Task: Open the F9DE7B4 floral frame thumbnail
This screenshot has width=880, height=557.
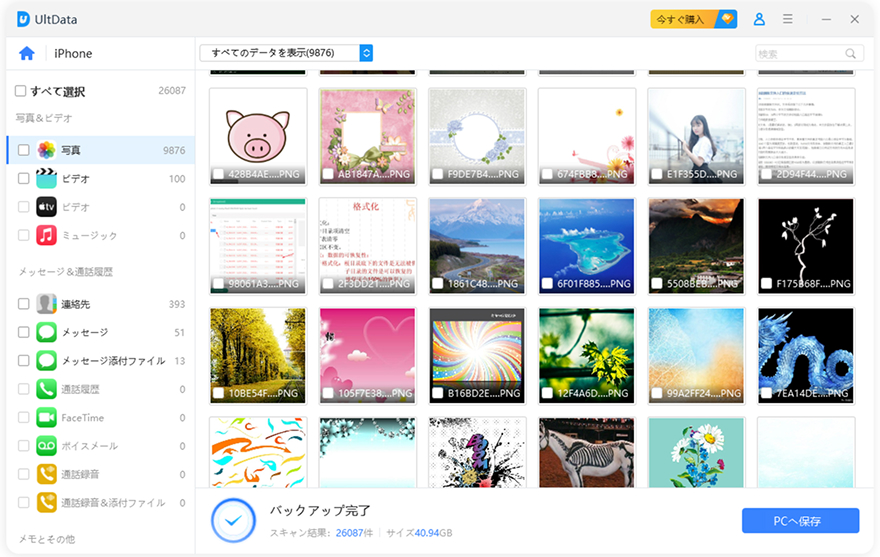Action: click(477, 136)
